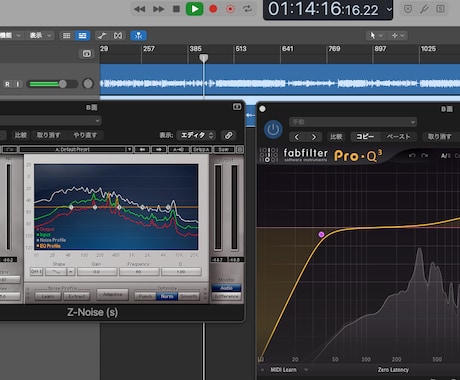Click the Pro-Q 3 undo arrow icon
This screenshot has height=380, width=460.
[412, 156]
